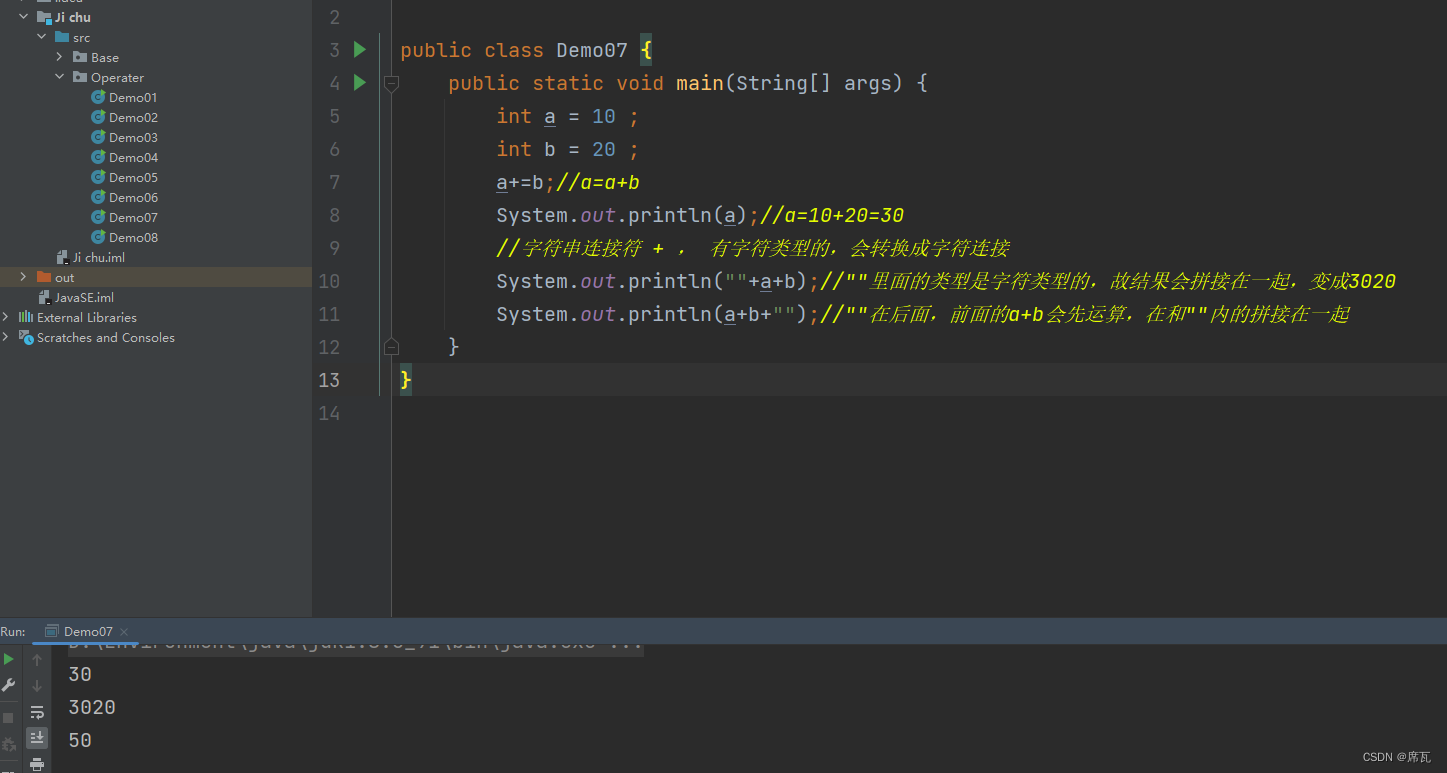This screenshot has width=1447, height=773.
Task: Click println(""+a+b) statement
Action: pyautogui.click(x=657, y=281)
